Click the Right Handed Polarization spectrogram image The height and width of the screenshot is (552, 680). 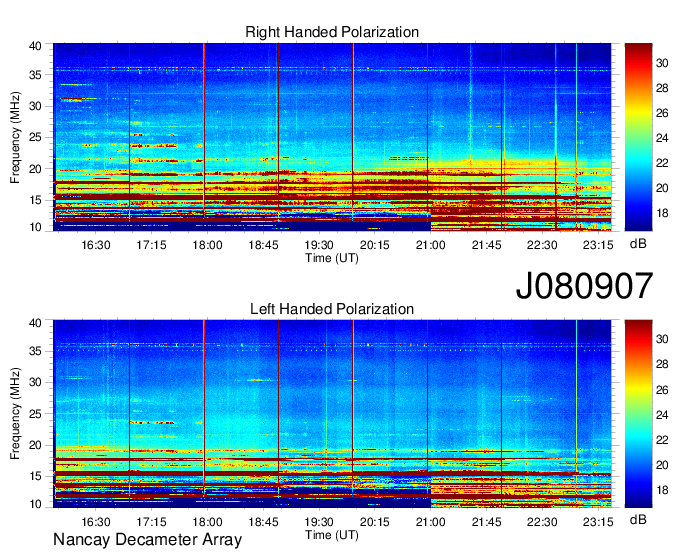point(332,137)
